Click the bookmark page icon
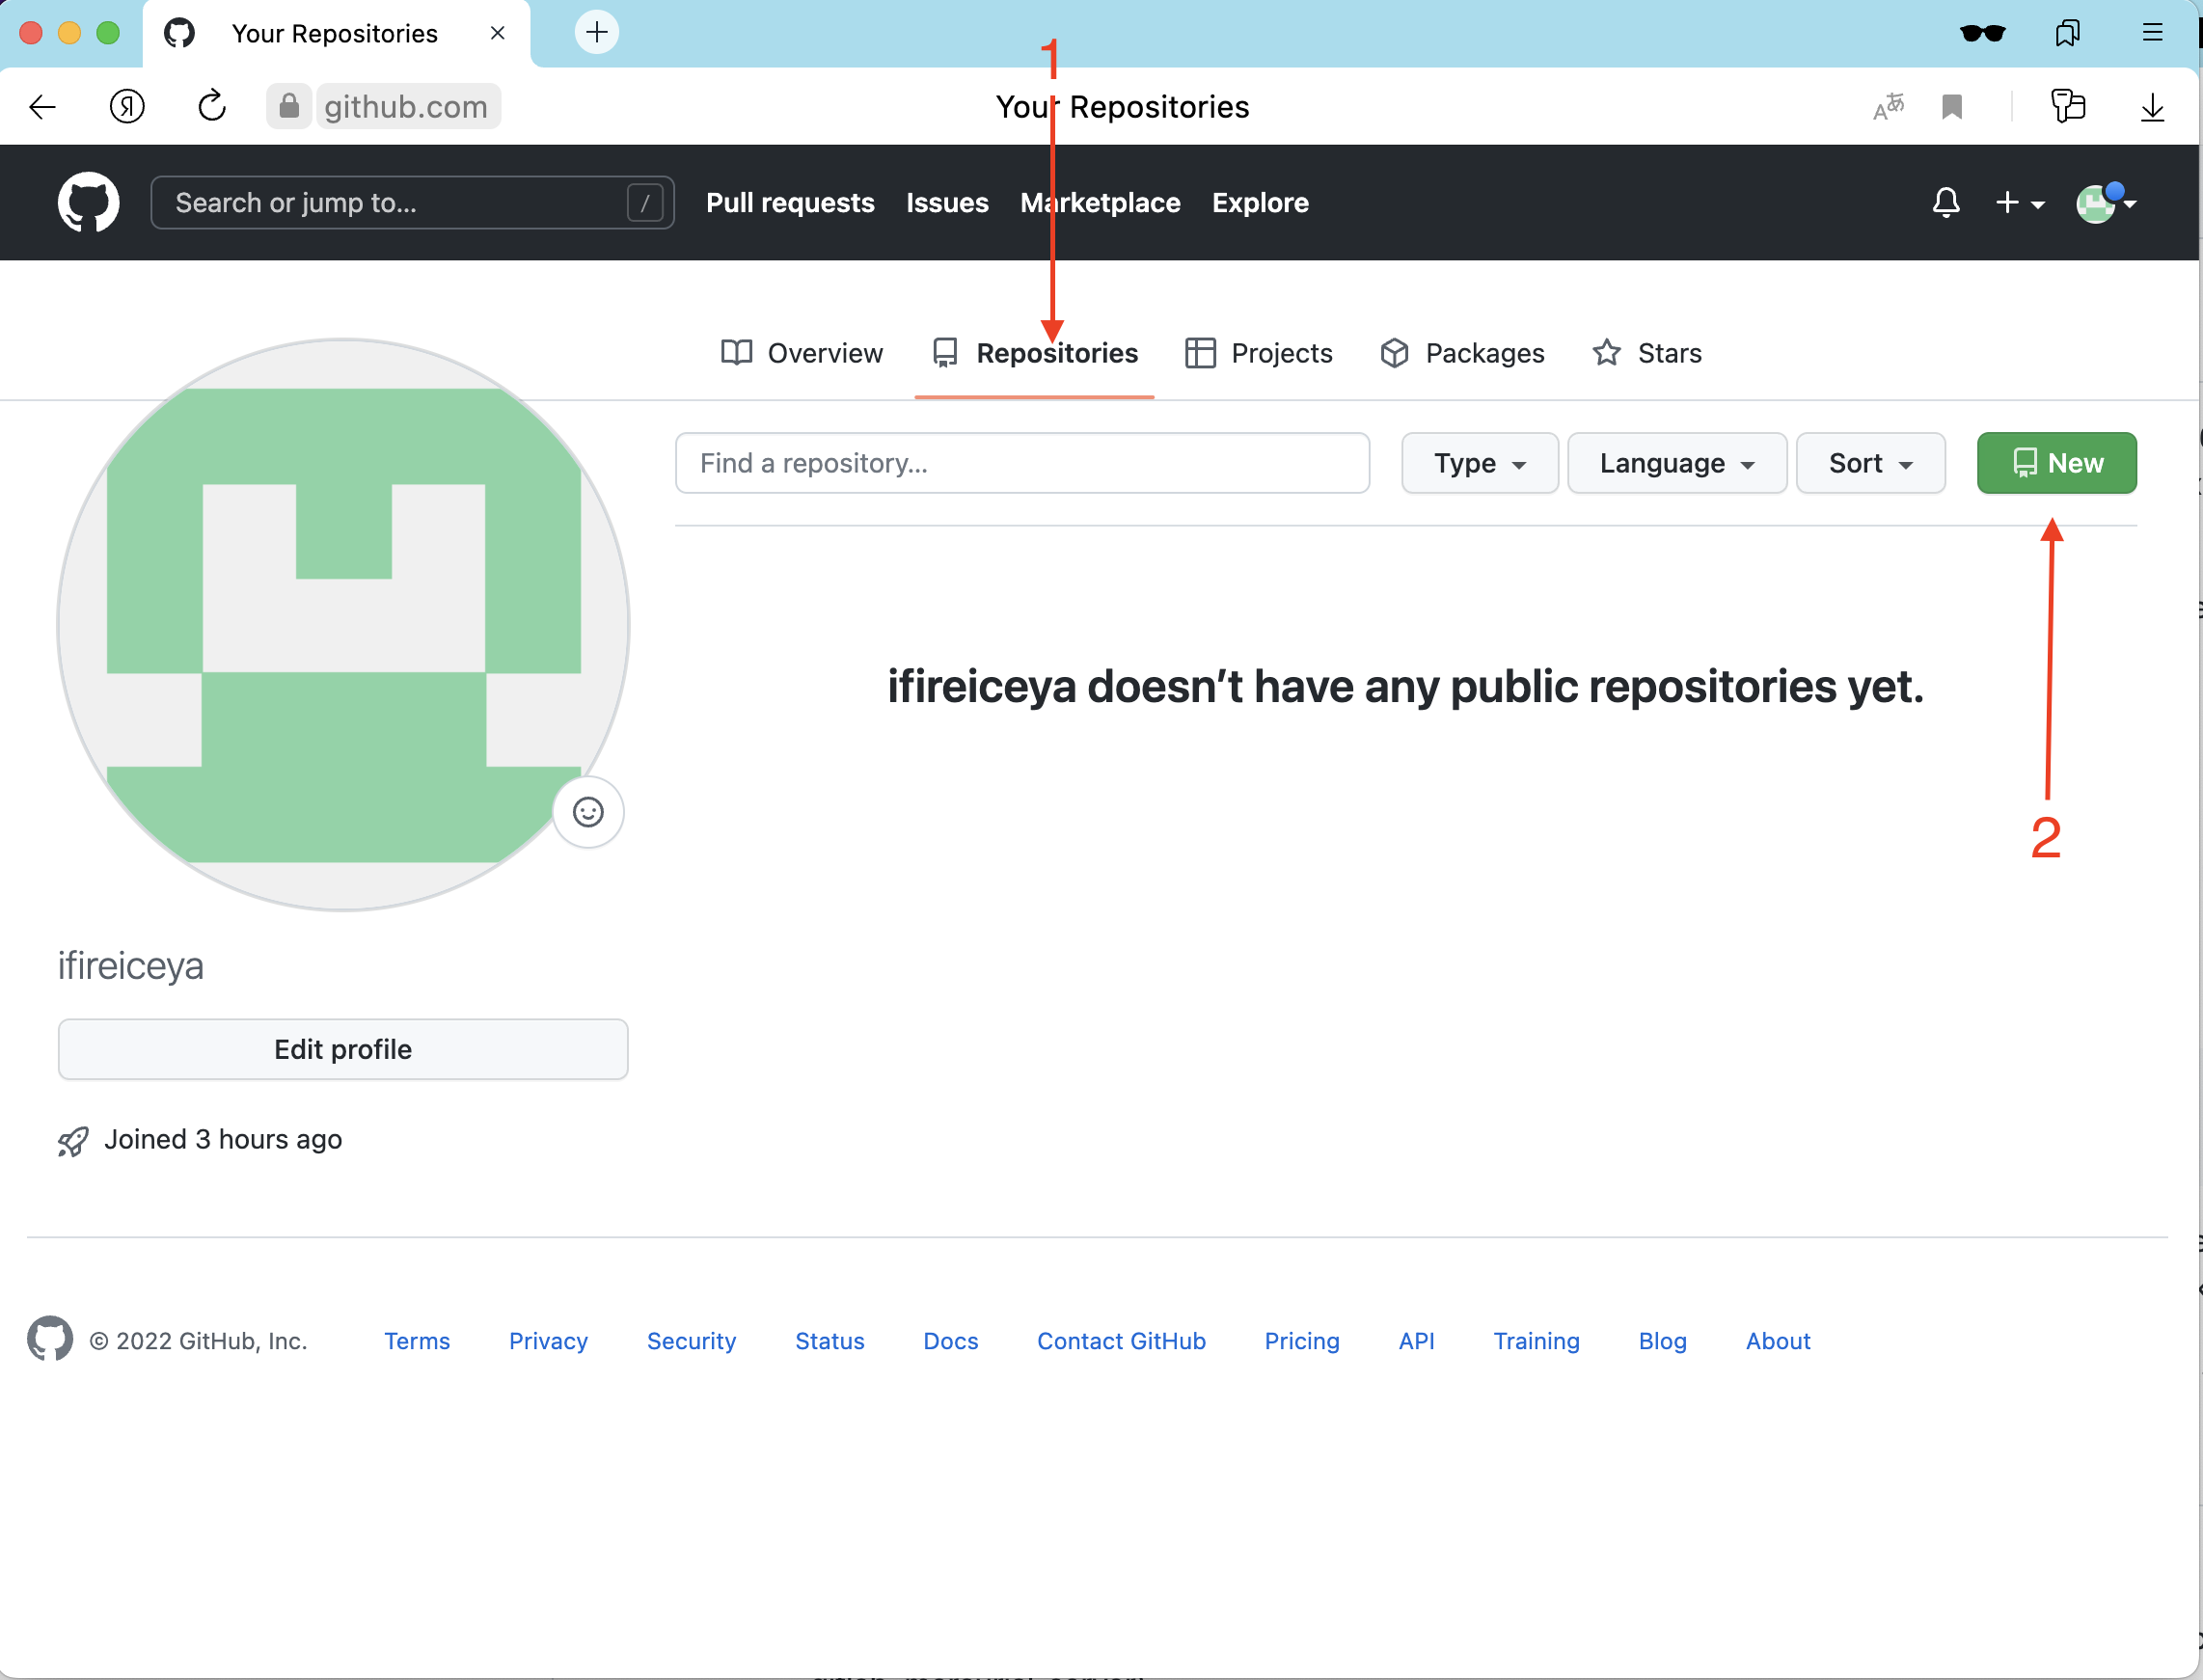 (x=1951, y=106)
